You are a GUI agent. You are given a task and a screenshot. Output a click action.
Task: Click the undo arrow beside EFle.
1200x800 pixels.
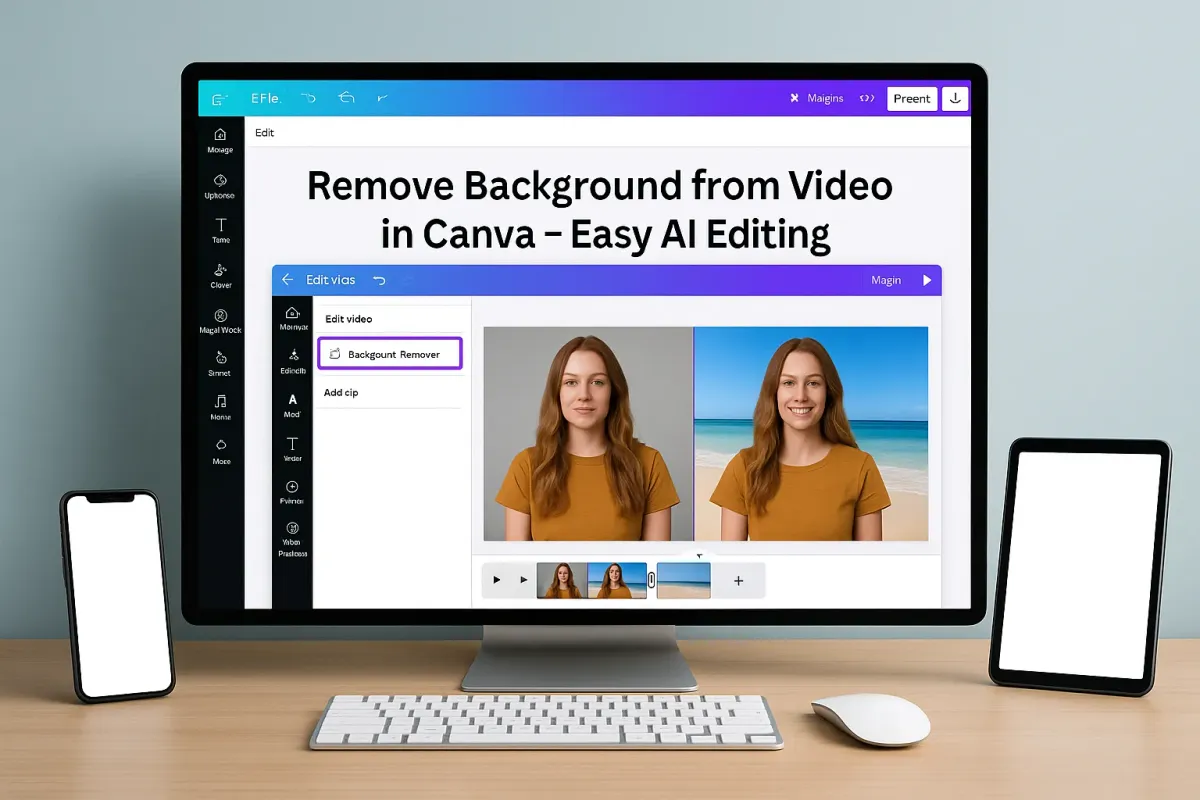pyautogui.click(x=308, y=98)
